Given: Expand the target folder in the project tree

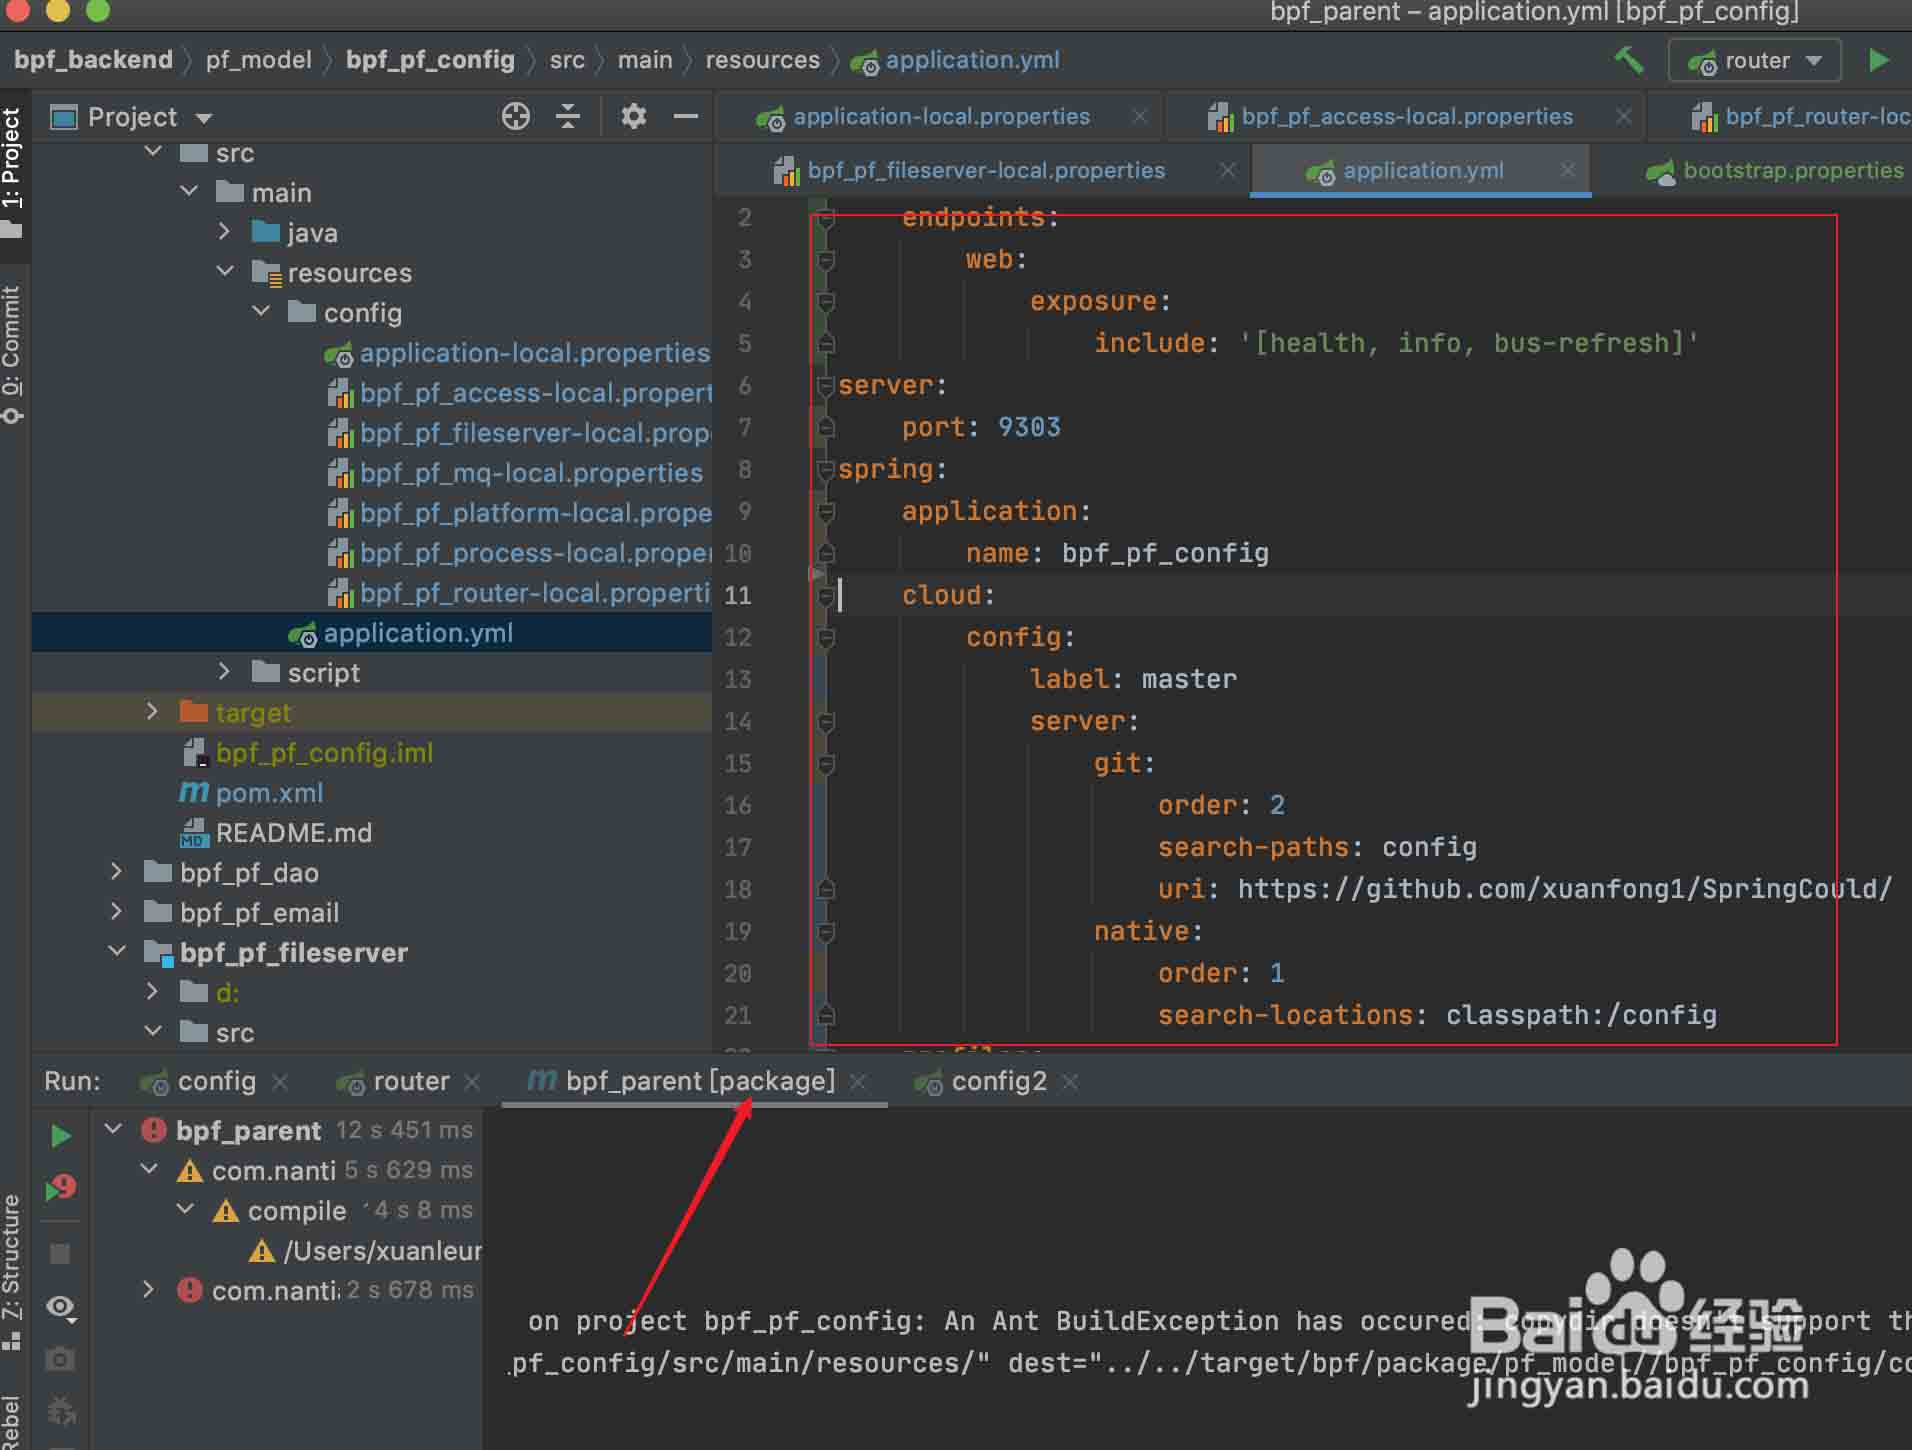Looking at the screenshot, I should [152, 712].
